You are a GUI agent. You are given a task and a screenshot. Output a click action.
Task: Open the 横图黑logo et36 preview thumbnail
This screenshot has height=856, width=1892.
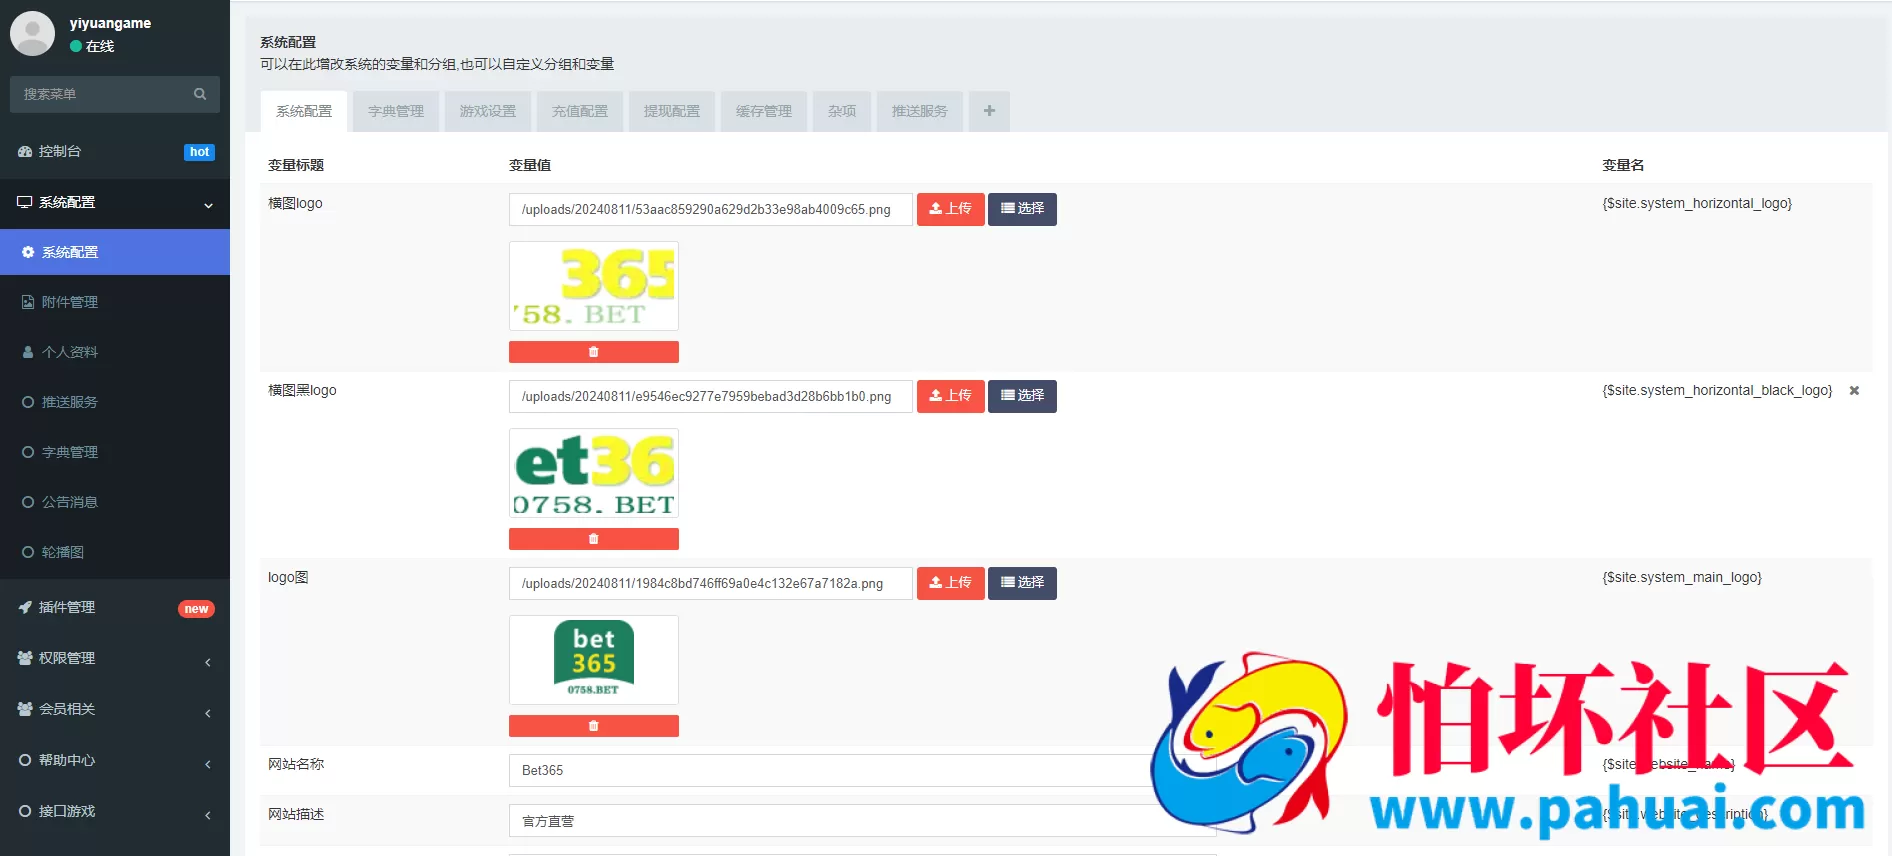594,473
